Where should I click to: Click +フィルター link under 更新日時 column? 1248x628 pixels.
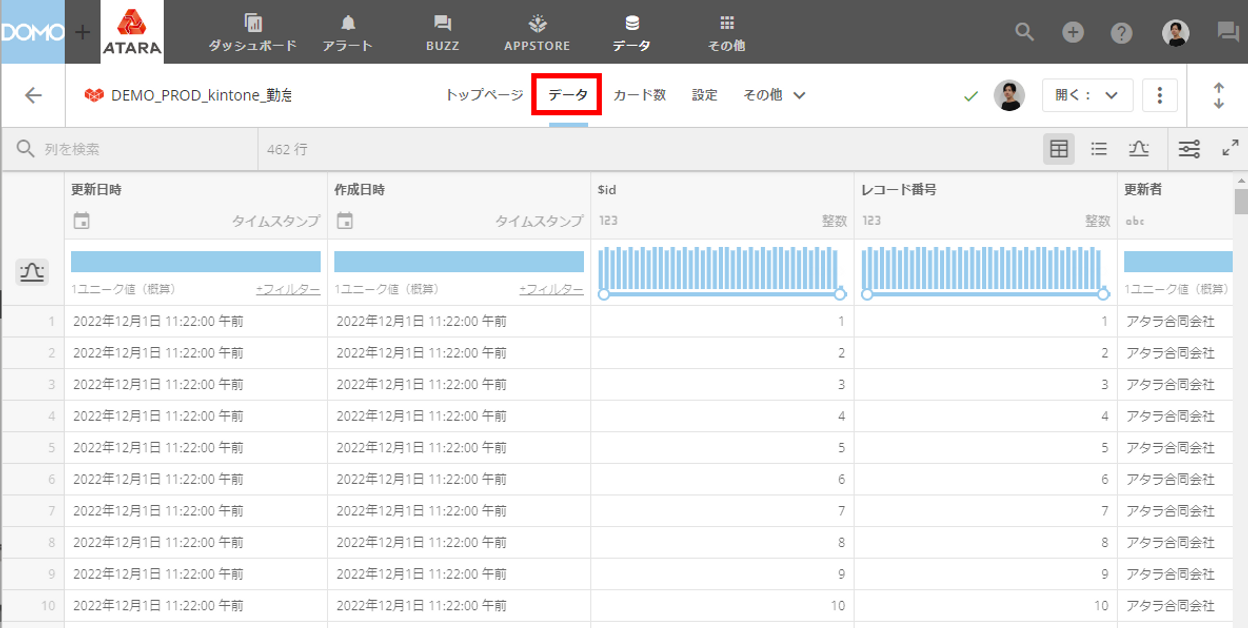pyautogui.click(x=288, y=289)
